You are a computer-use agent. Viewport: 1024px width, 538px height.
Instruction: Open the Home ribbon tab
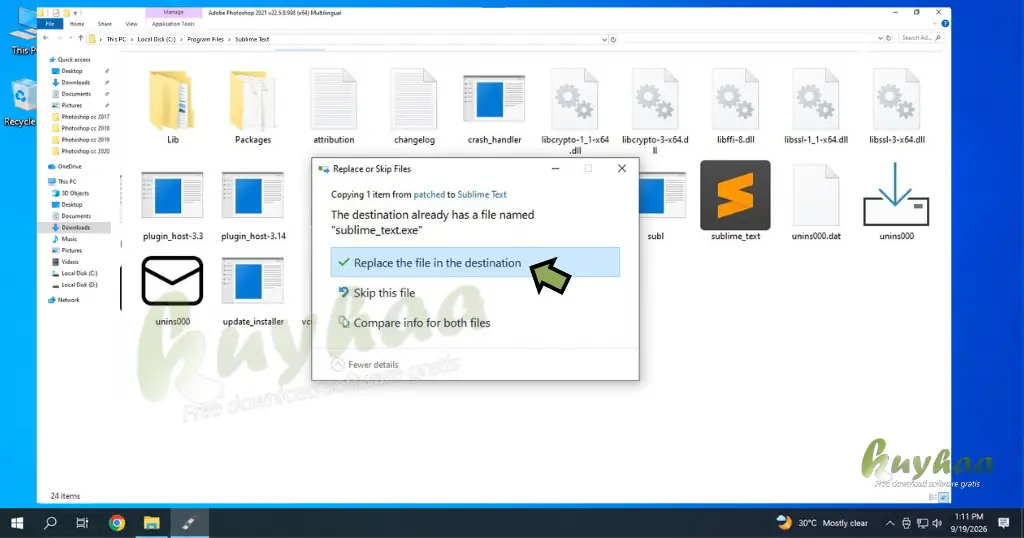coord(77,24)
